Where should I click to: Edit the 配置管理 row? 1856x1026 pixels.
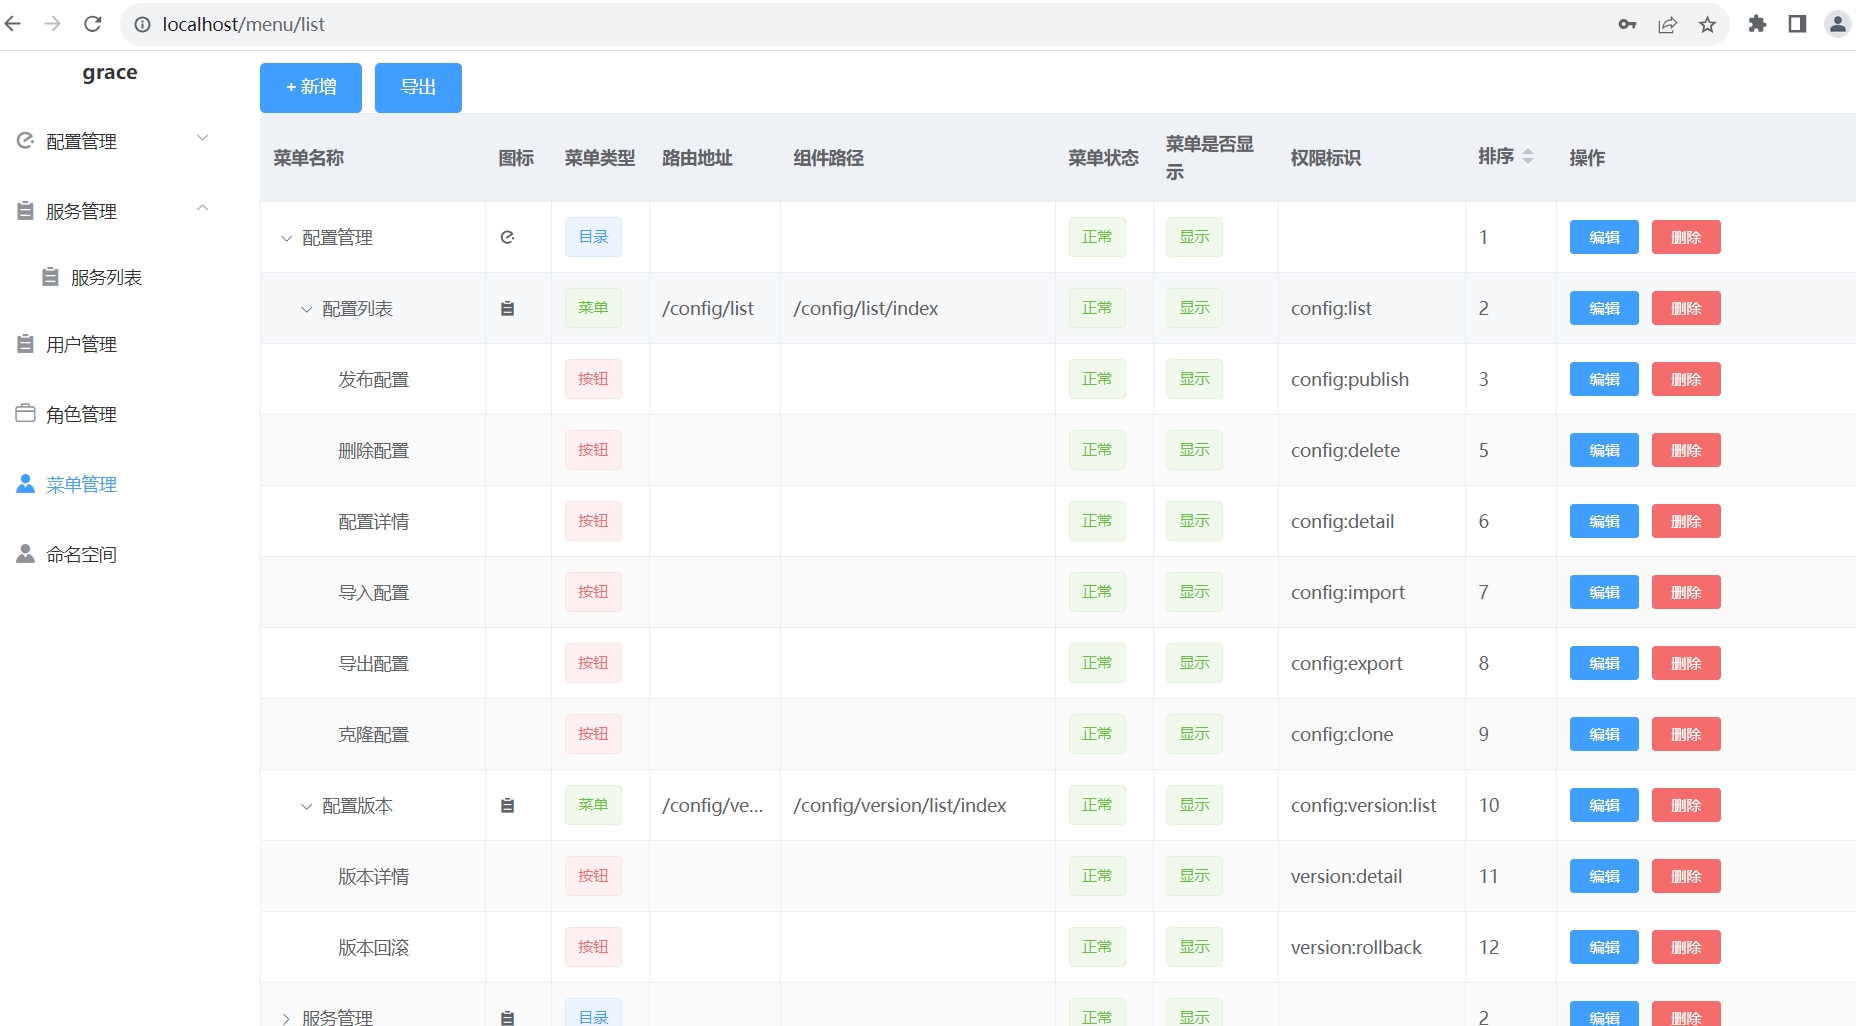[1604, 237]
